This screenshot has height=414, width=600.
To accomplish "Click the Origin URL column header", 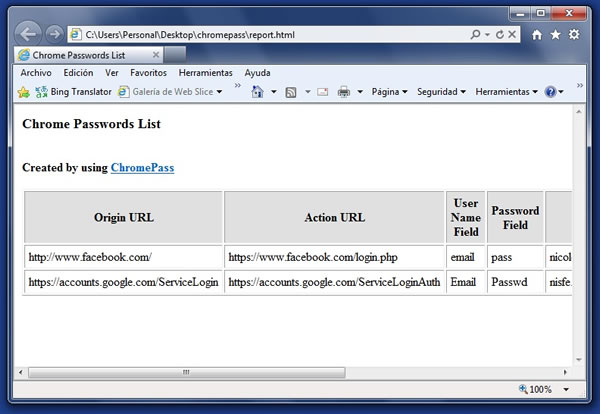I will point(124,217).
